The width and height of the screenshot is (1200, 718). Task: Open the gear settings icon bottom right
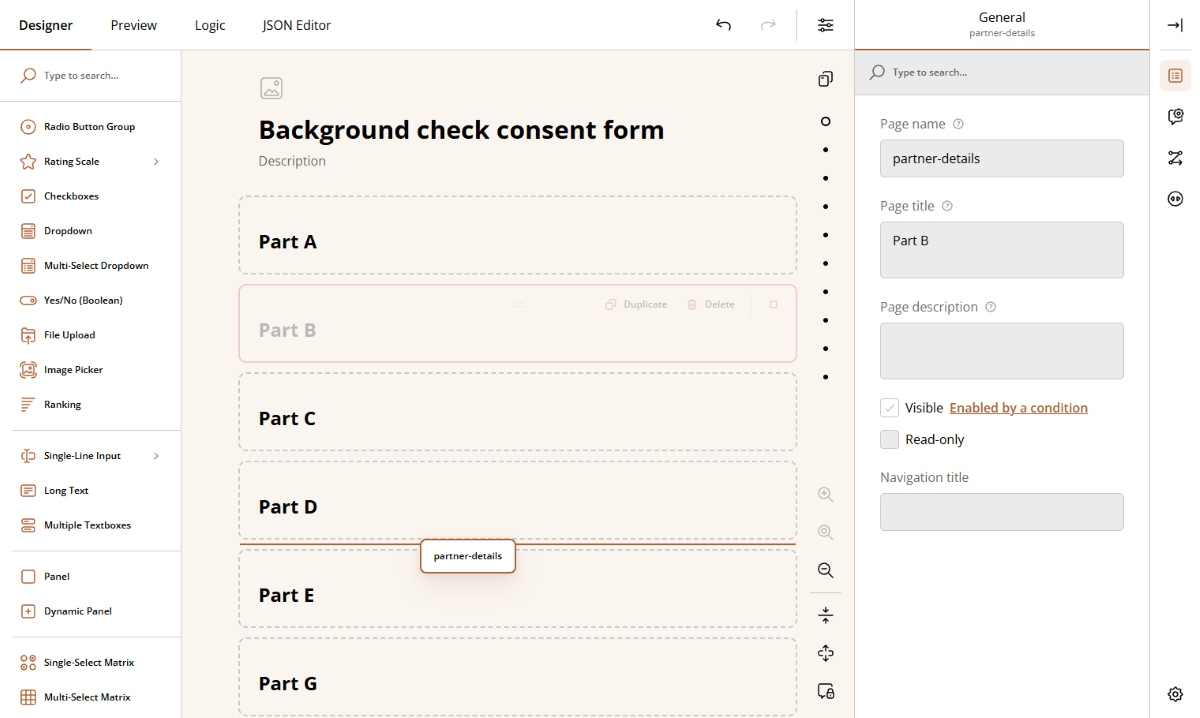(1175, 694)
